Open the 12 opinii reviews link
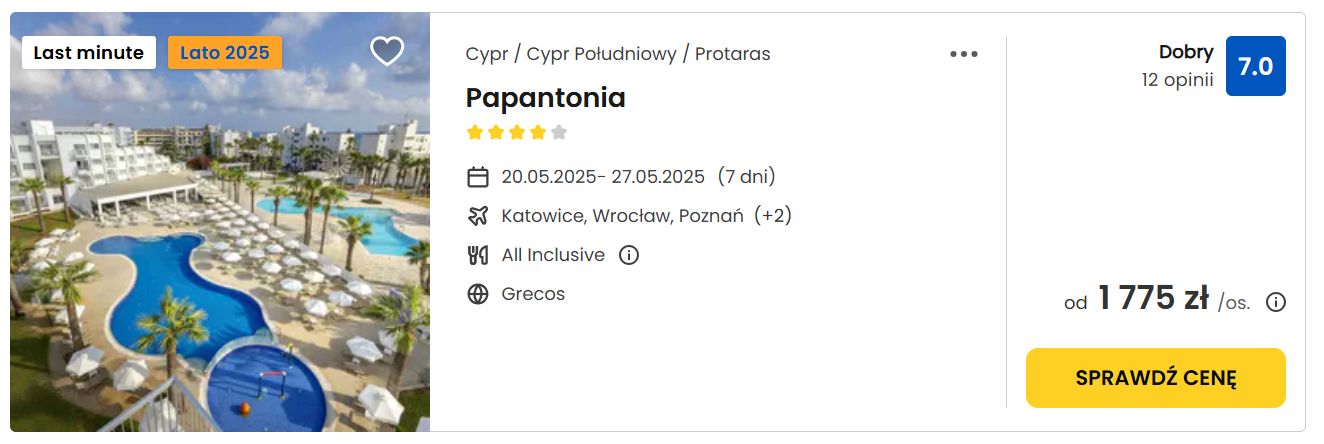The width and height of the screenshot is (1324, 444). tap(1178, 80)
